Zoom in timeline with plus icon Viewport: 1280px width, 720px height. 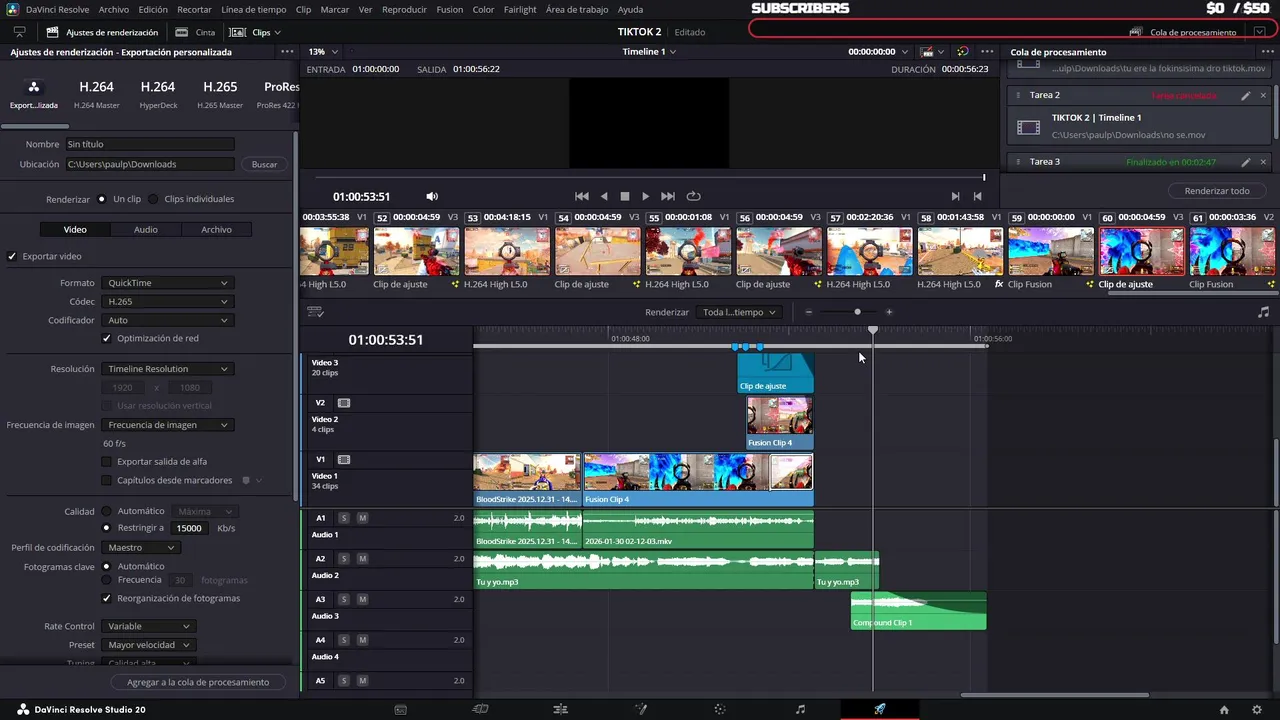click(889, 312)
